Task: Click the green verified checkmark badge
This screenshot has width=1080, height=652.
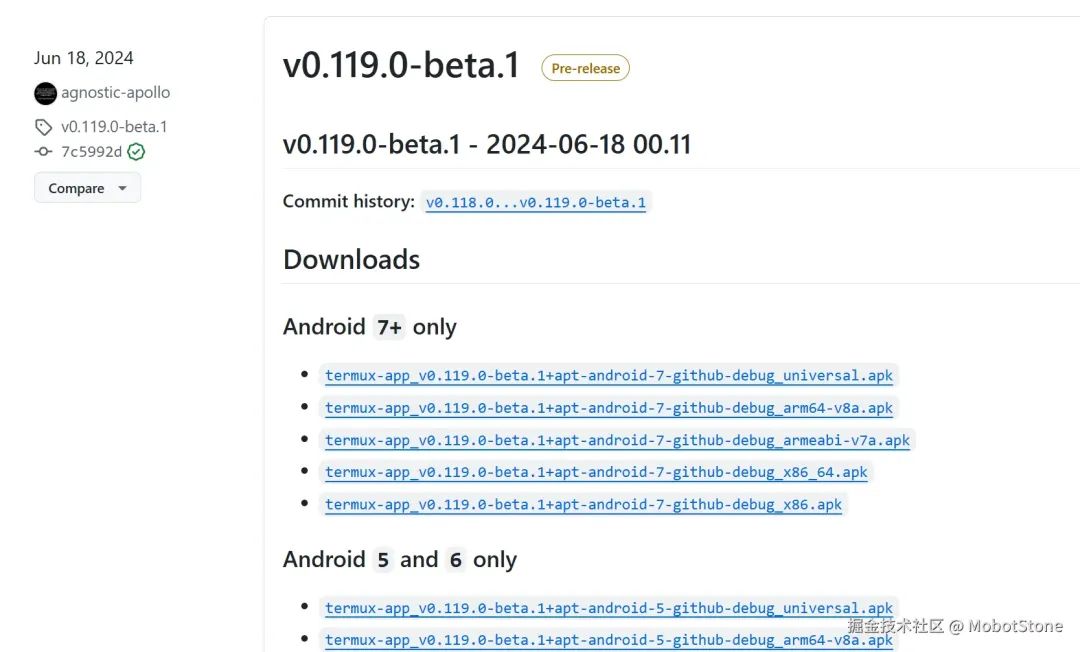Action: pyautogui.click(x=136, y=151)
